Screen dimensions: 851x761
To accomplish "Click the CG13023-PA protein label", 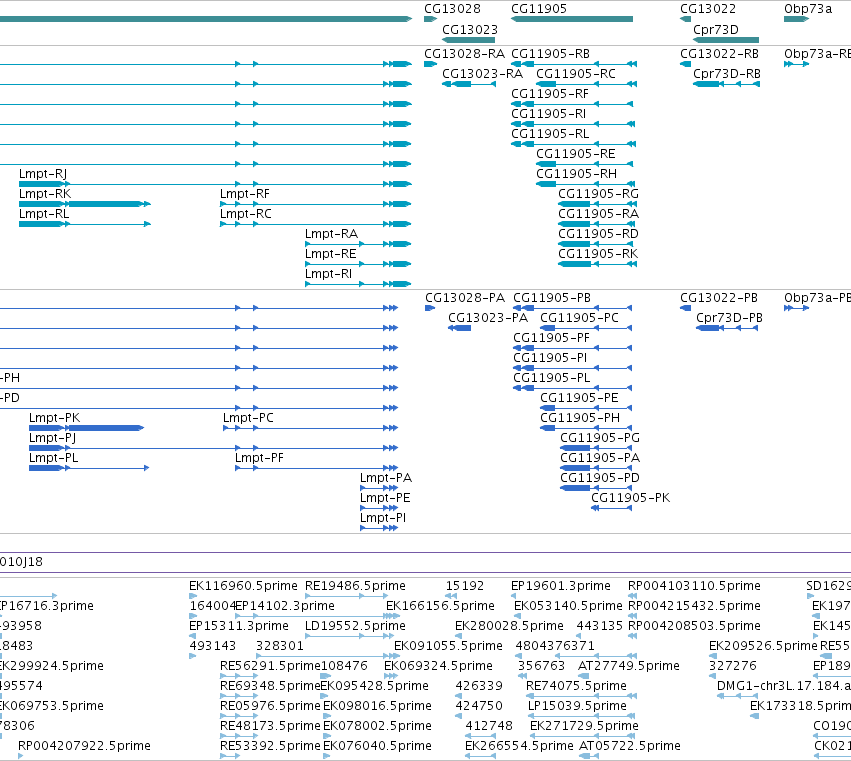I will tap(488, 318).
